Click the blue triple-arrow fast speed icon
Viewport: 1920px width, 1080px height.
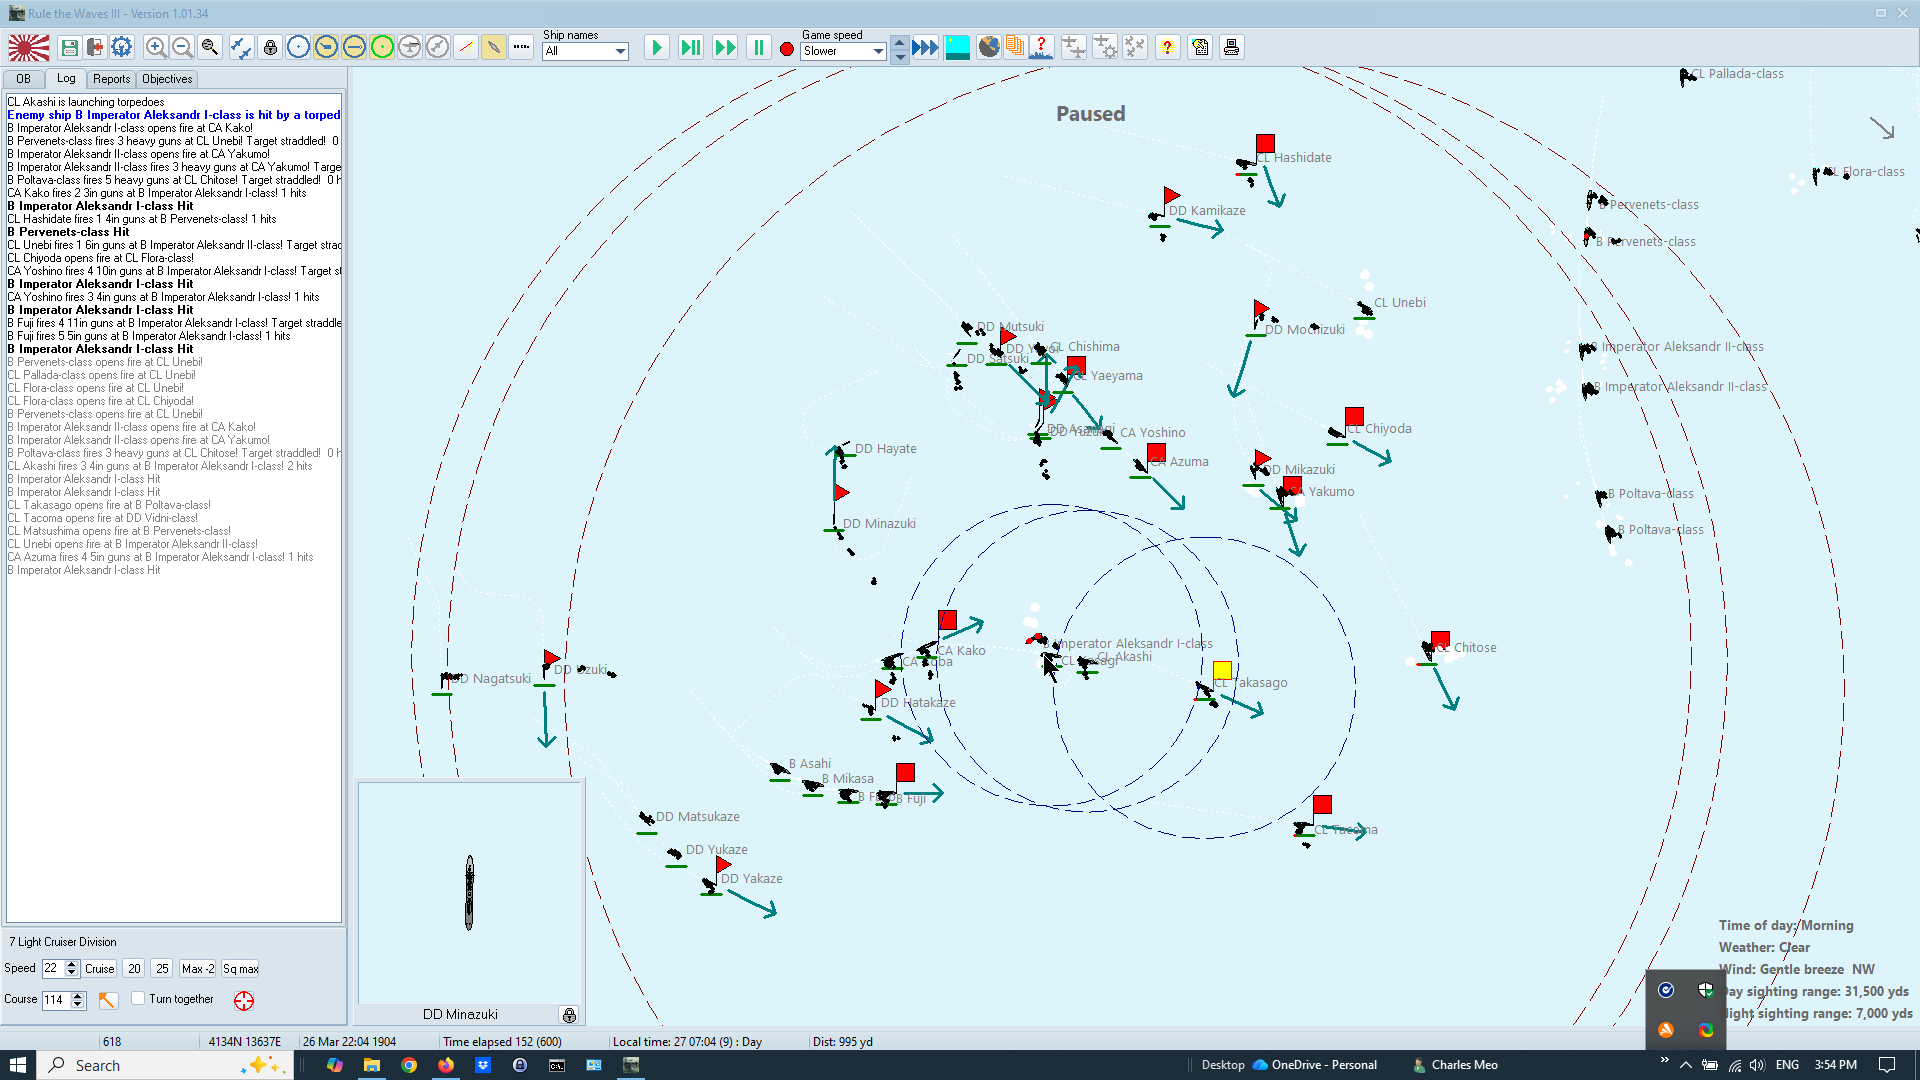pyautogui.click(x=926, y=47)
